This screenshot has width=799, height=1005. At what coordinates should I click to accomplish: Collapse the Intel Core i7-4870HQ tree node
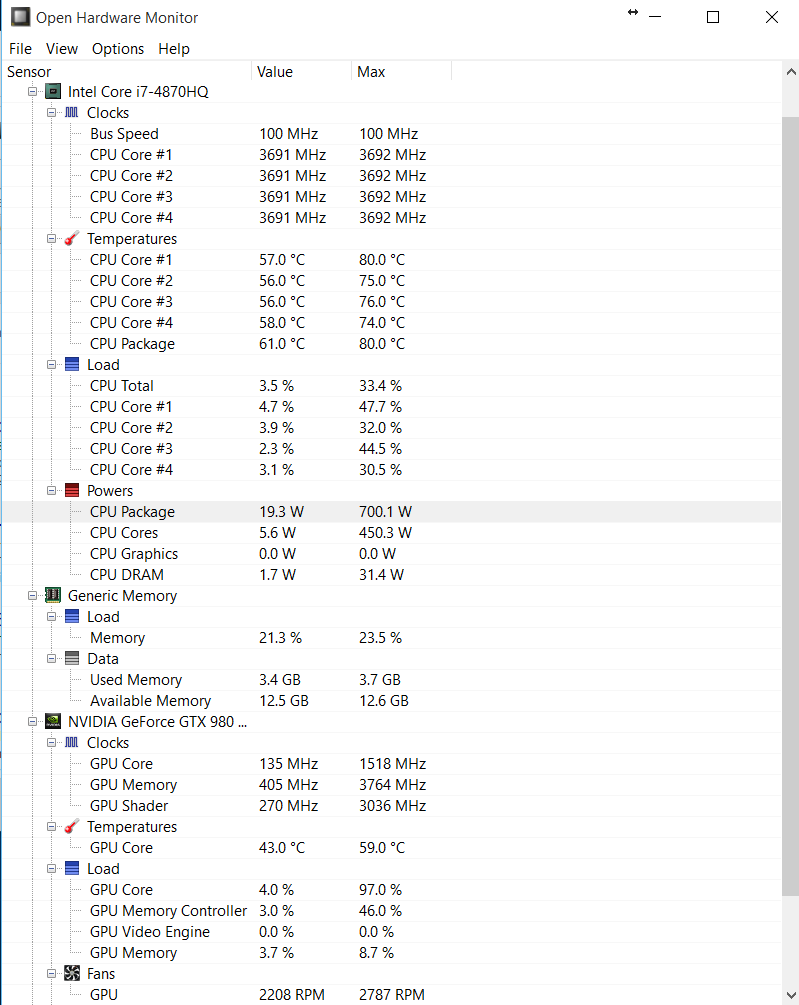click(32, 91)
